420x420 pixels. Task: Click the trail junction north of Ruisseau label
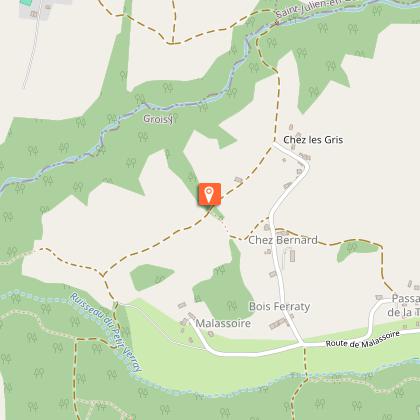click(102, 275)
